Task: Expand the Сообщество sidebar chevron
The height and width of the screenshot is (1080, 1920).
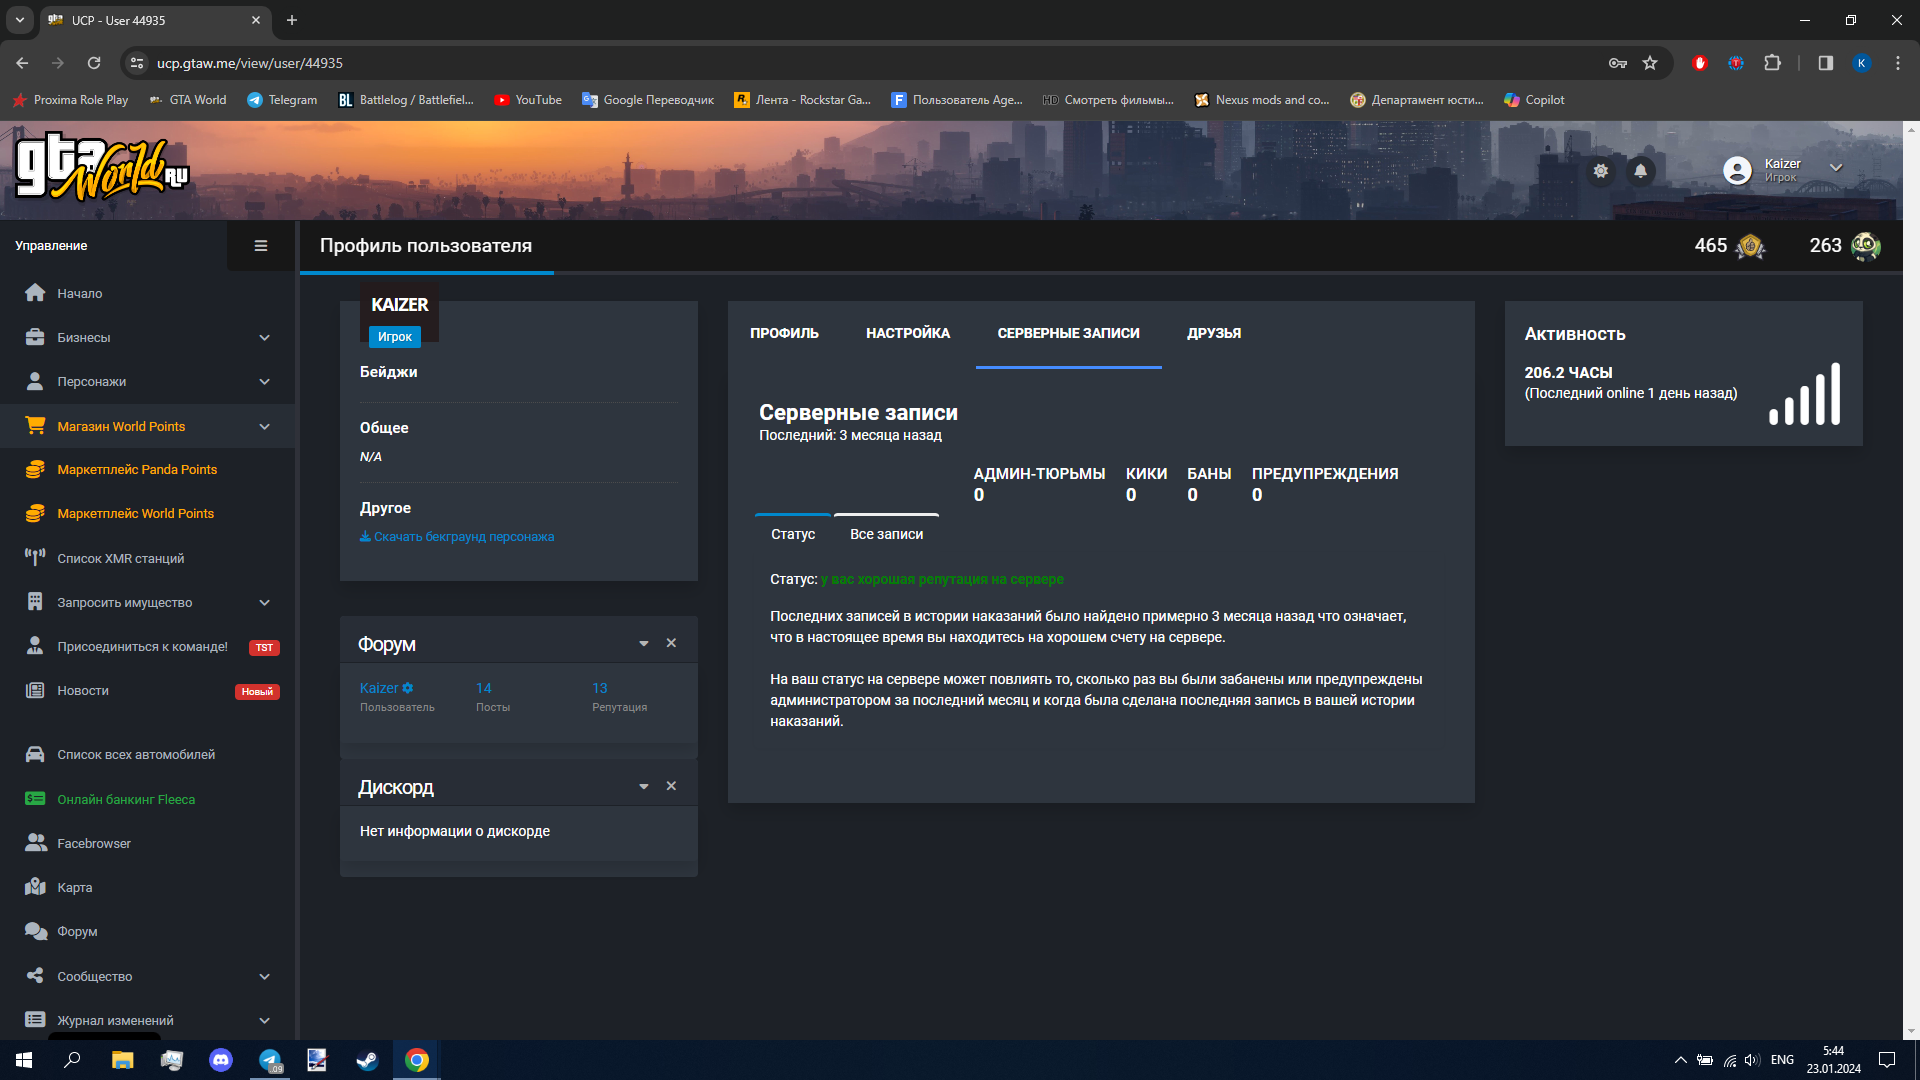Action: pyautogui.click(x=265, y=977)
